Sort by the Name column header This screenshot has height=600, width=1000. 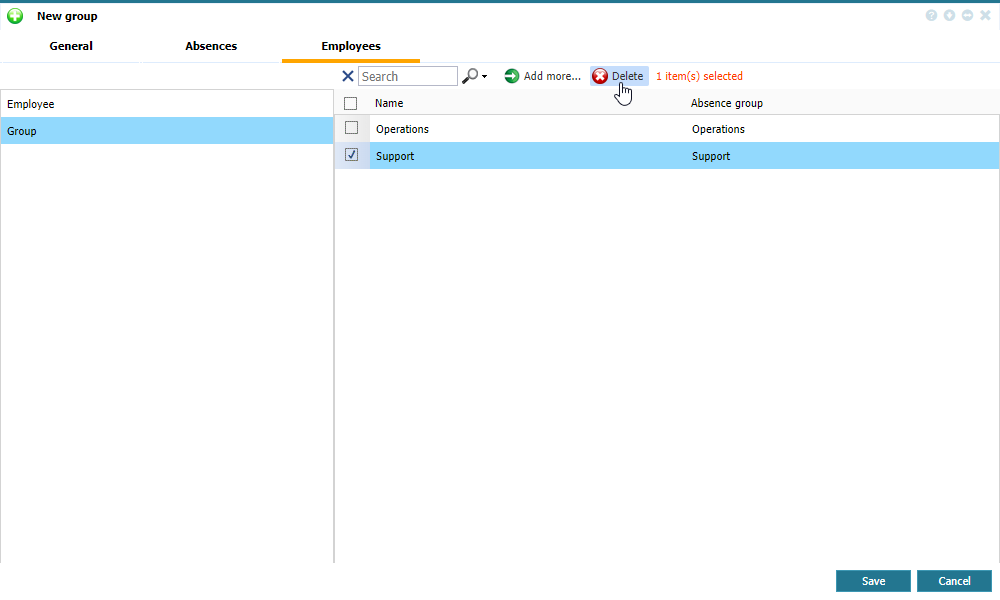(x=389, y=103)
